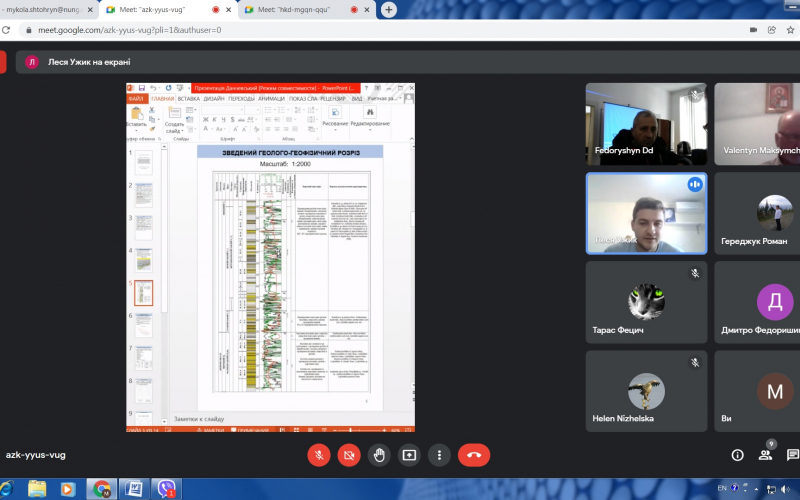Open meeting details info icon

click(x=738, y=455)
